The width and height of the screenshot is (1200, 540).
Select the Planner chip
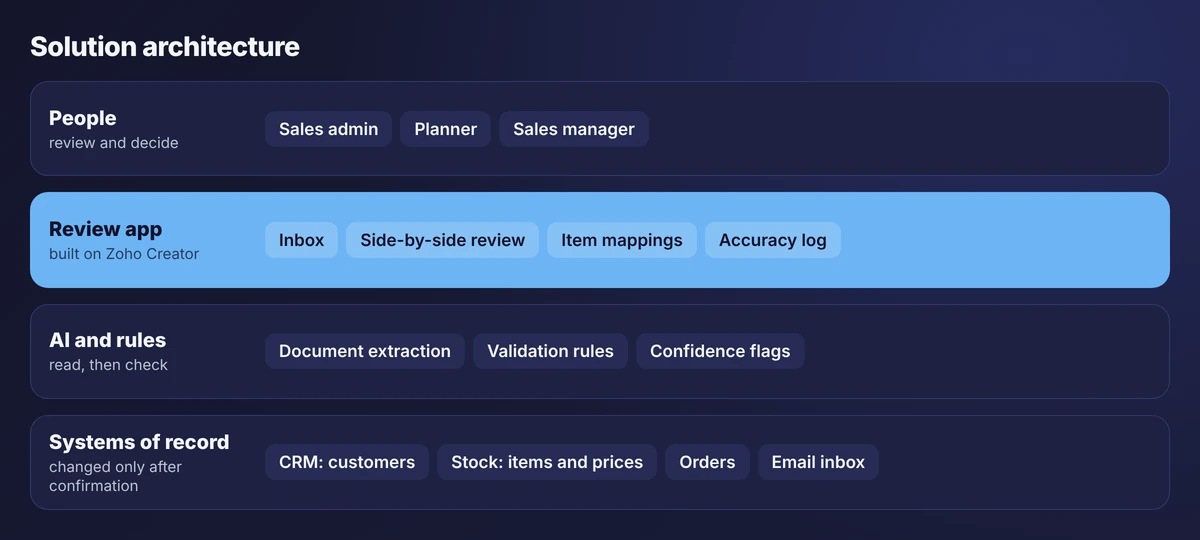click(x=445, y=129)
